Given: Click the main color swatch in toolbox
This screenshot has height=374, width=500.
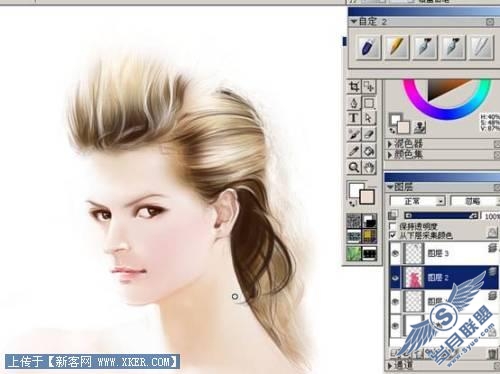Looking at the screenshot, I should point(356,190).
